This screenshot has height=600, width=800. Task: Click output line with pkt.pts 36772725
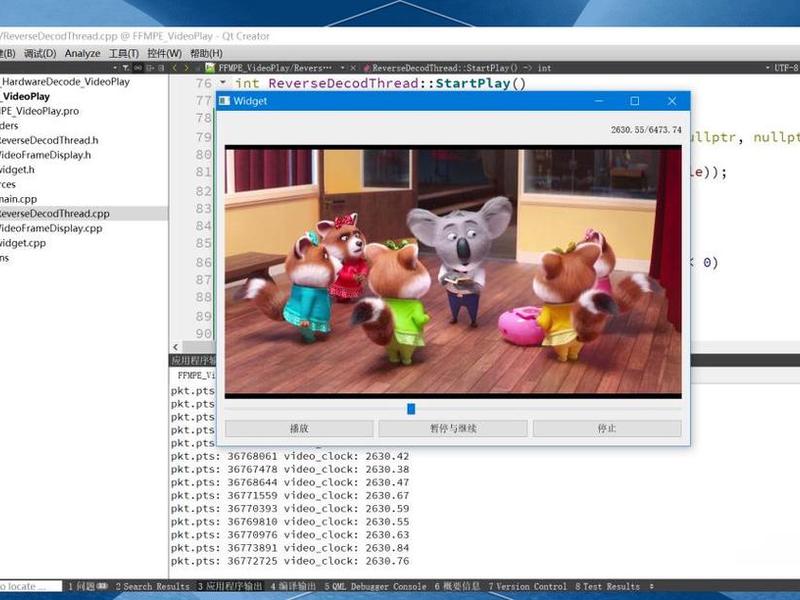click(290, 561)
